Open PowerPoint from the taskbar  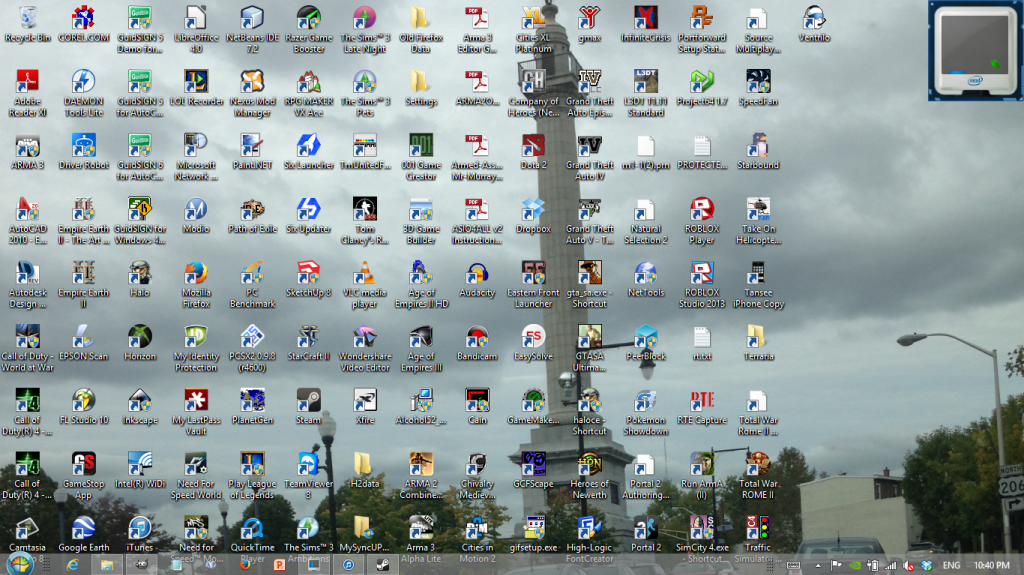(279, 565)
